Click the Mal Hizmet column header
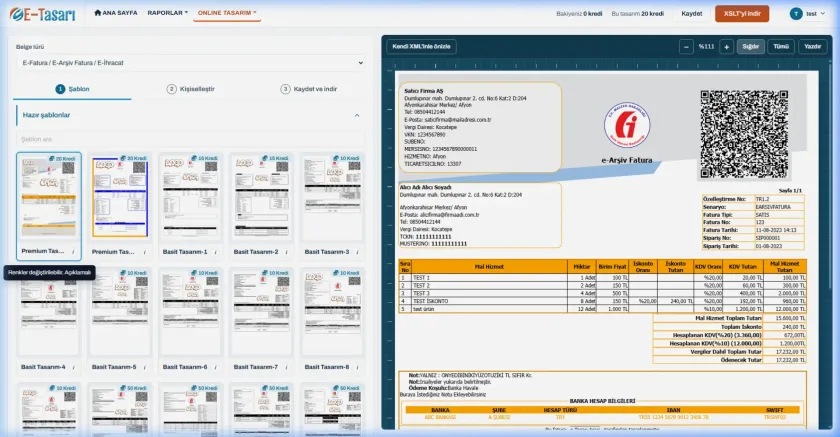Viewport: 840px width, 437px height. pos(489,267)
